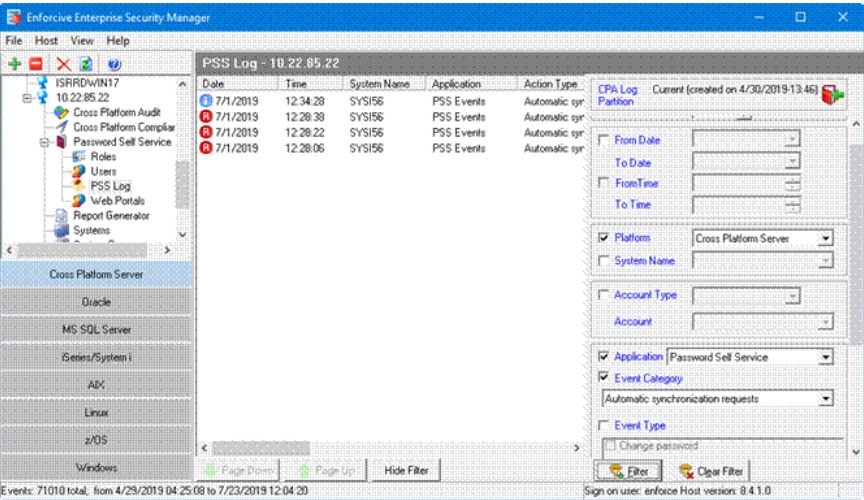Open the Account dropdown
Screen dimensions: 864x500
click(825, 322)
